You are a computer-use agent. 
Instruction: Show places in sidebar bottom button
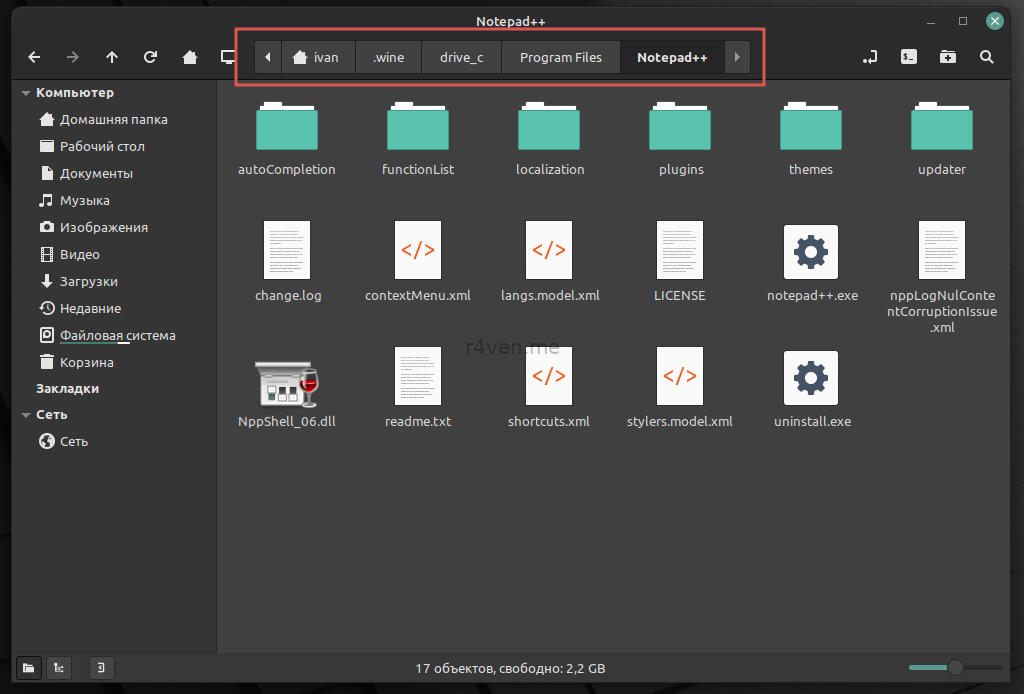coord(30,667)
